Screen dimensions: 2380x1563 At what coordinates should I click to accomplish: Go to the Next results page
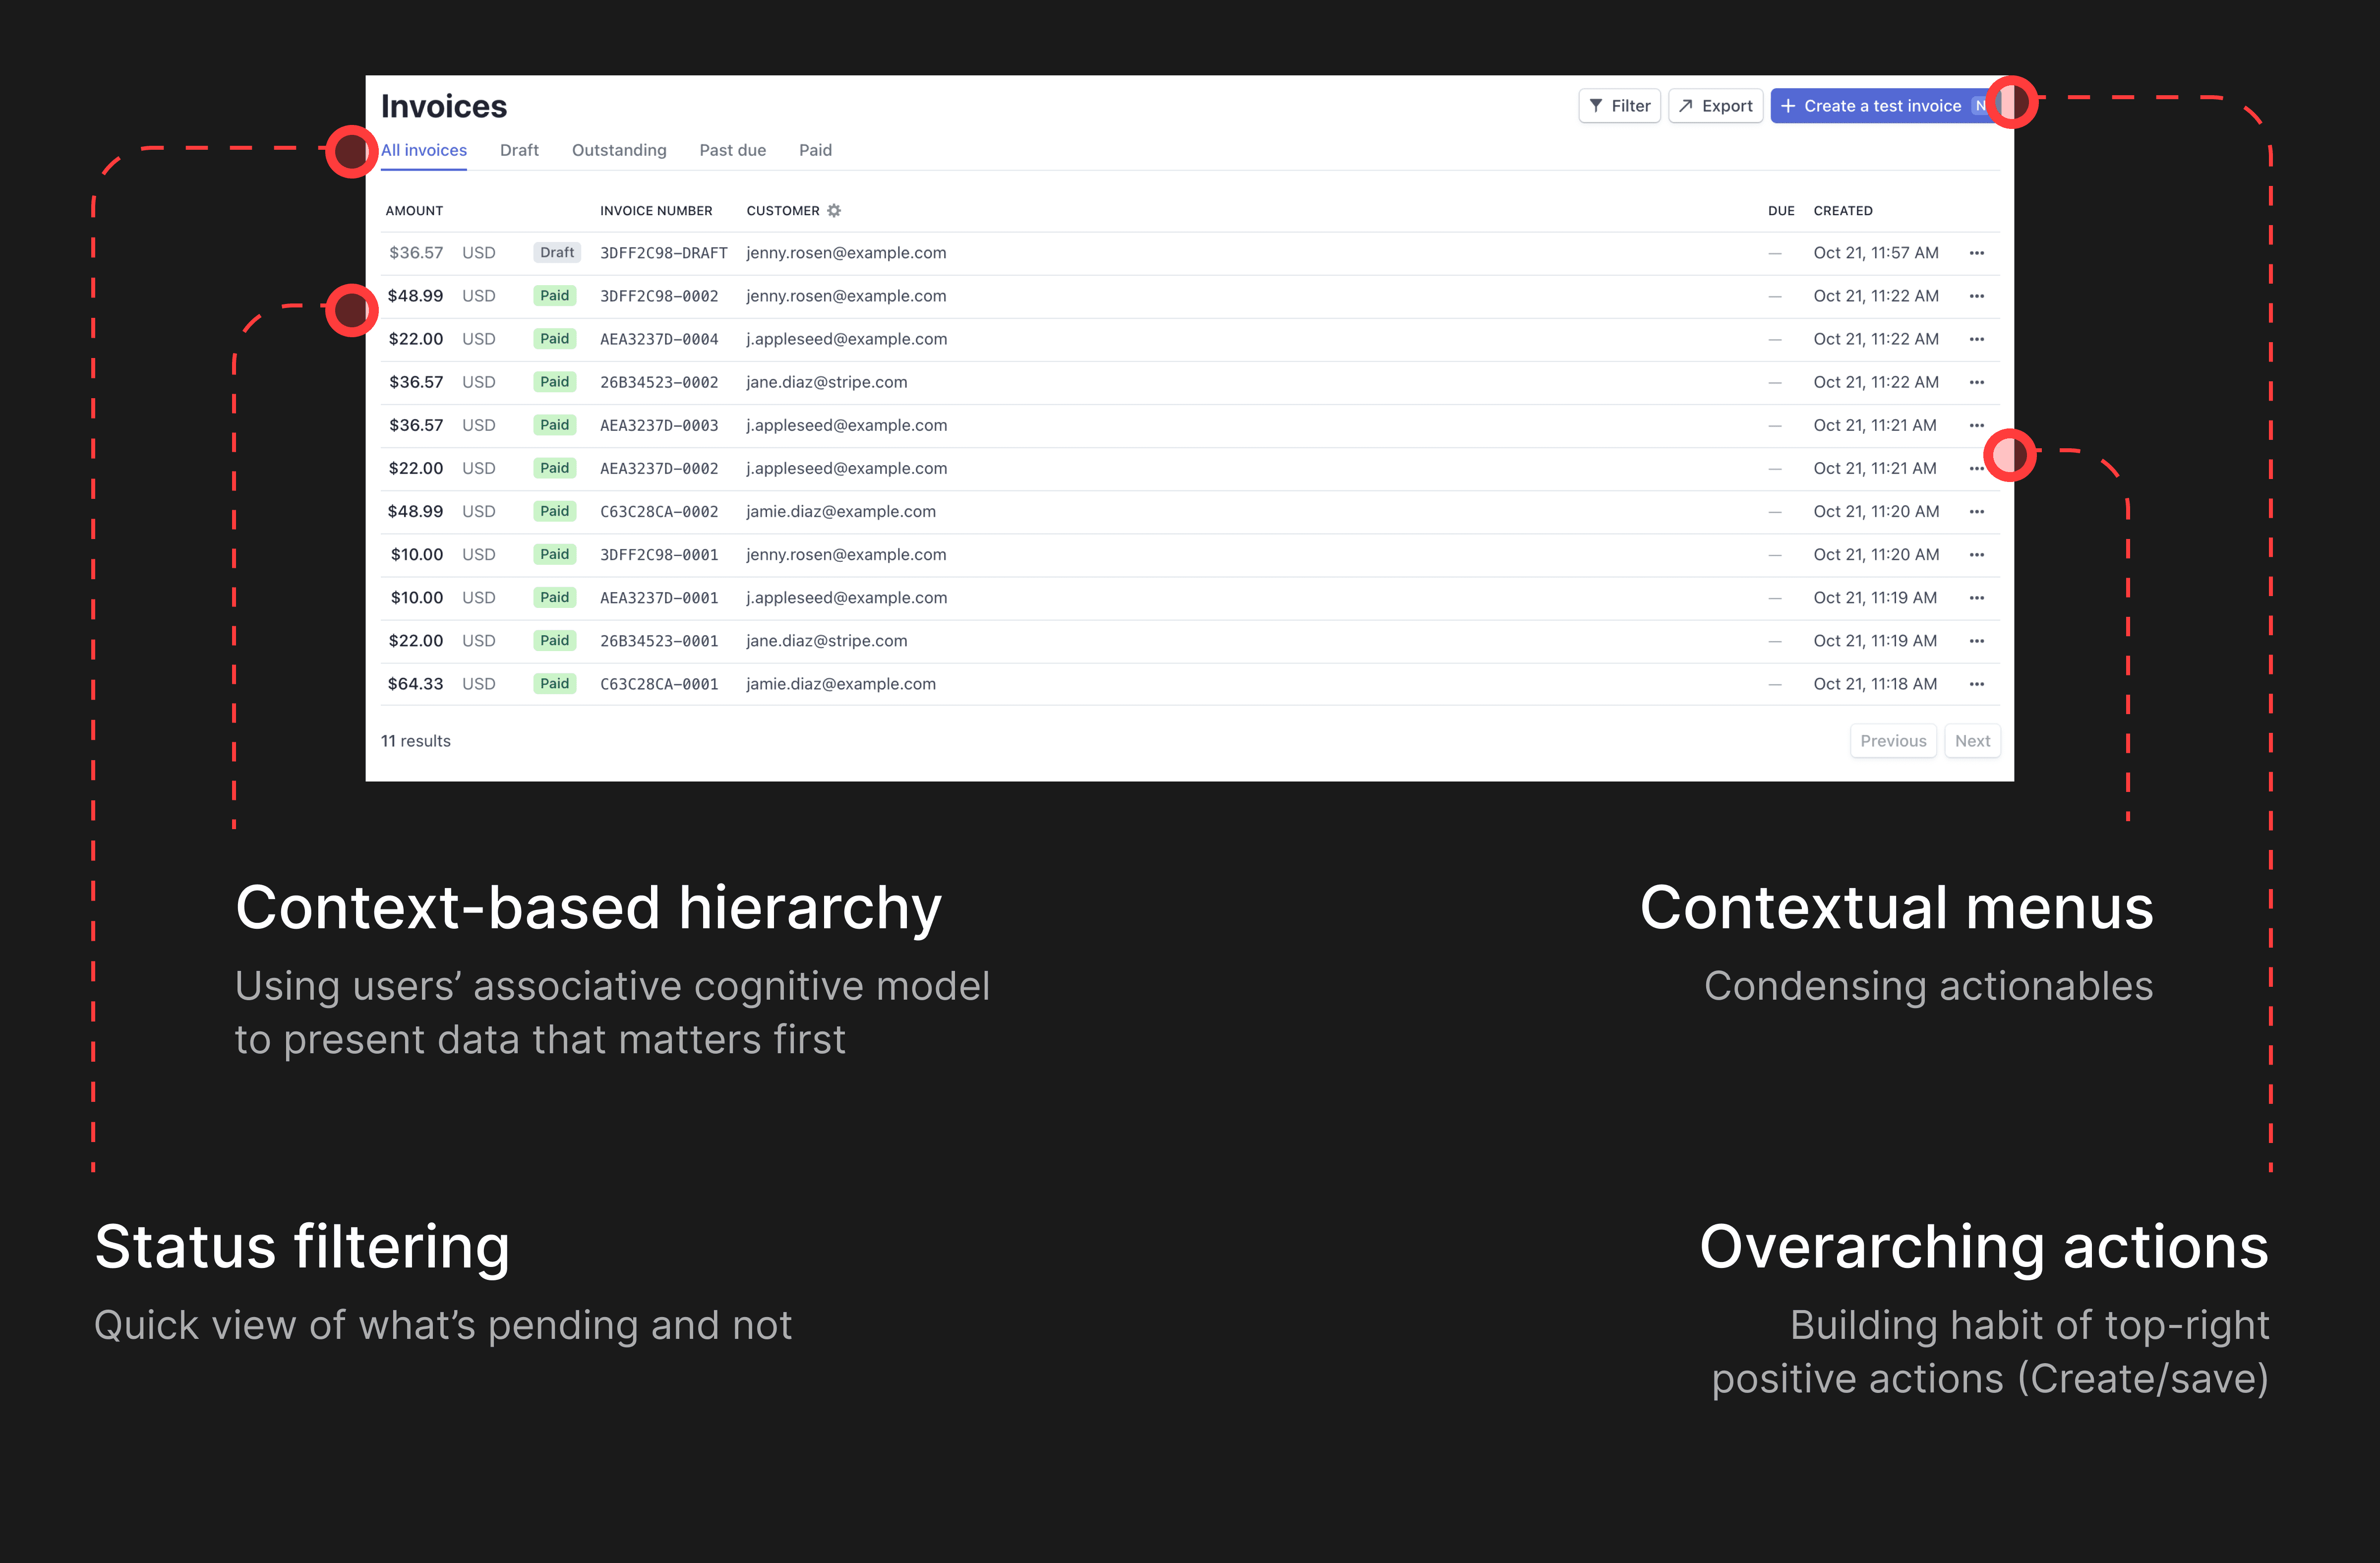[x=1972, y=741]
